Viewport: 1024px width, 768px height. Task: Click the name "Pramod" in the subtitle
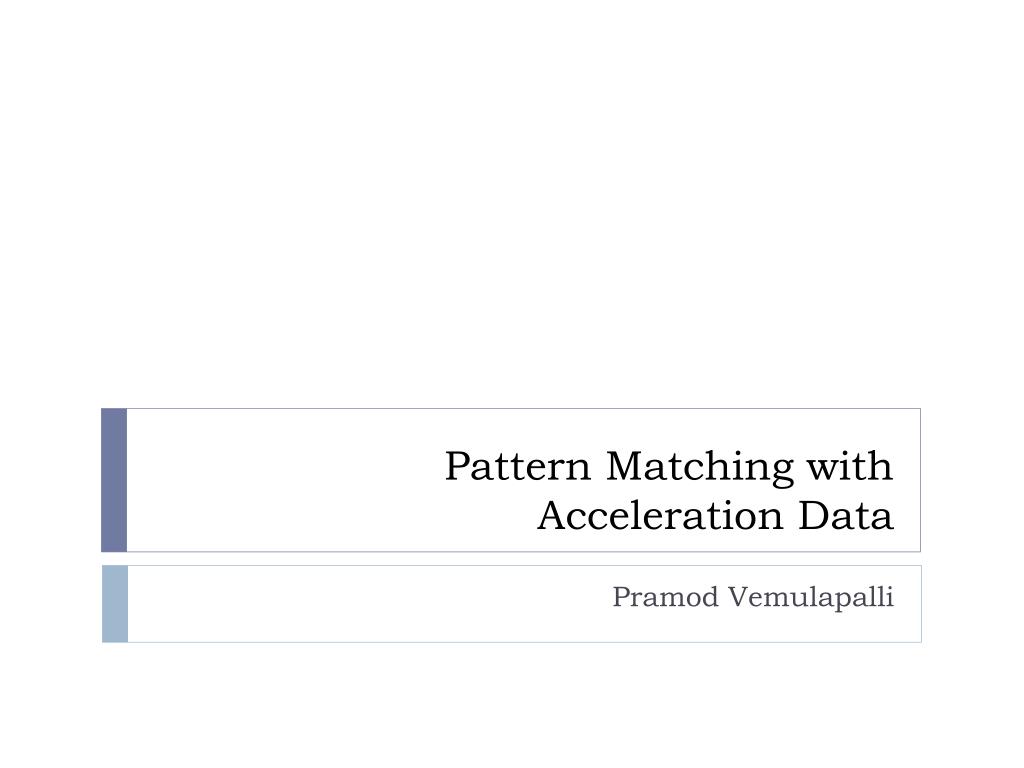point(665,597)
